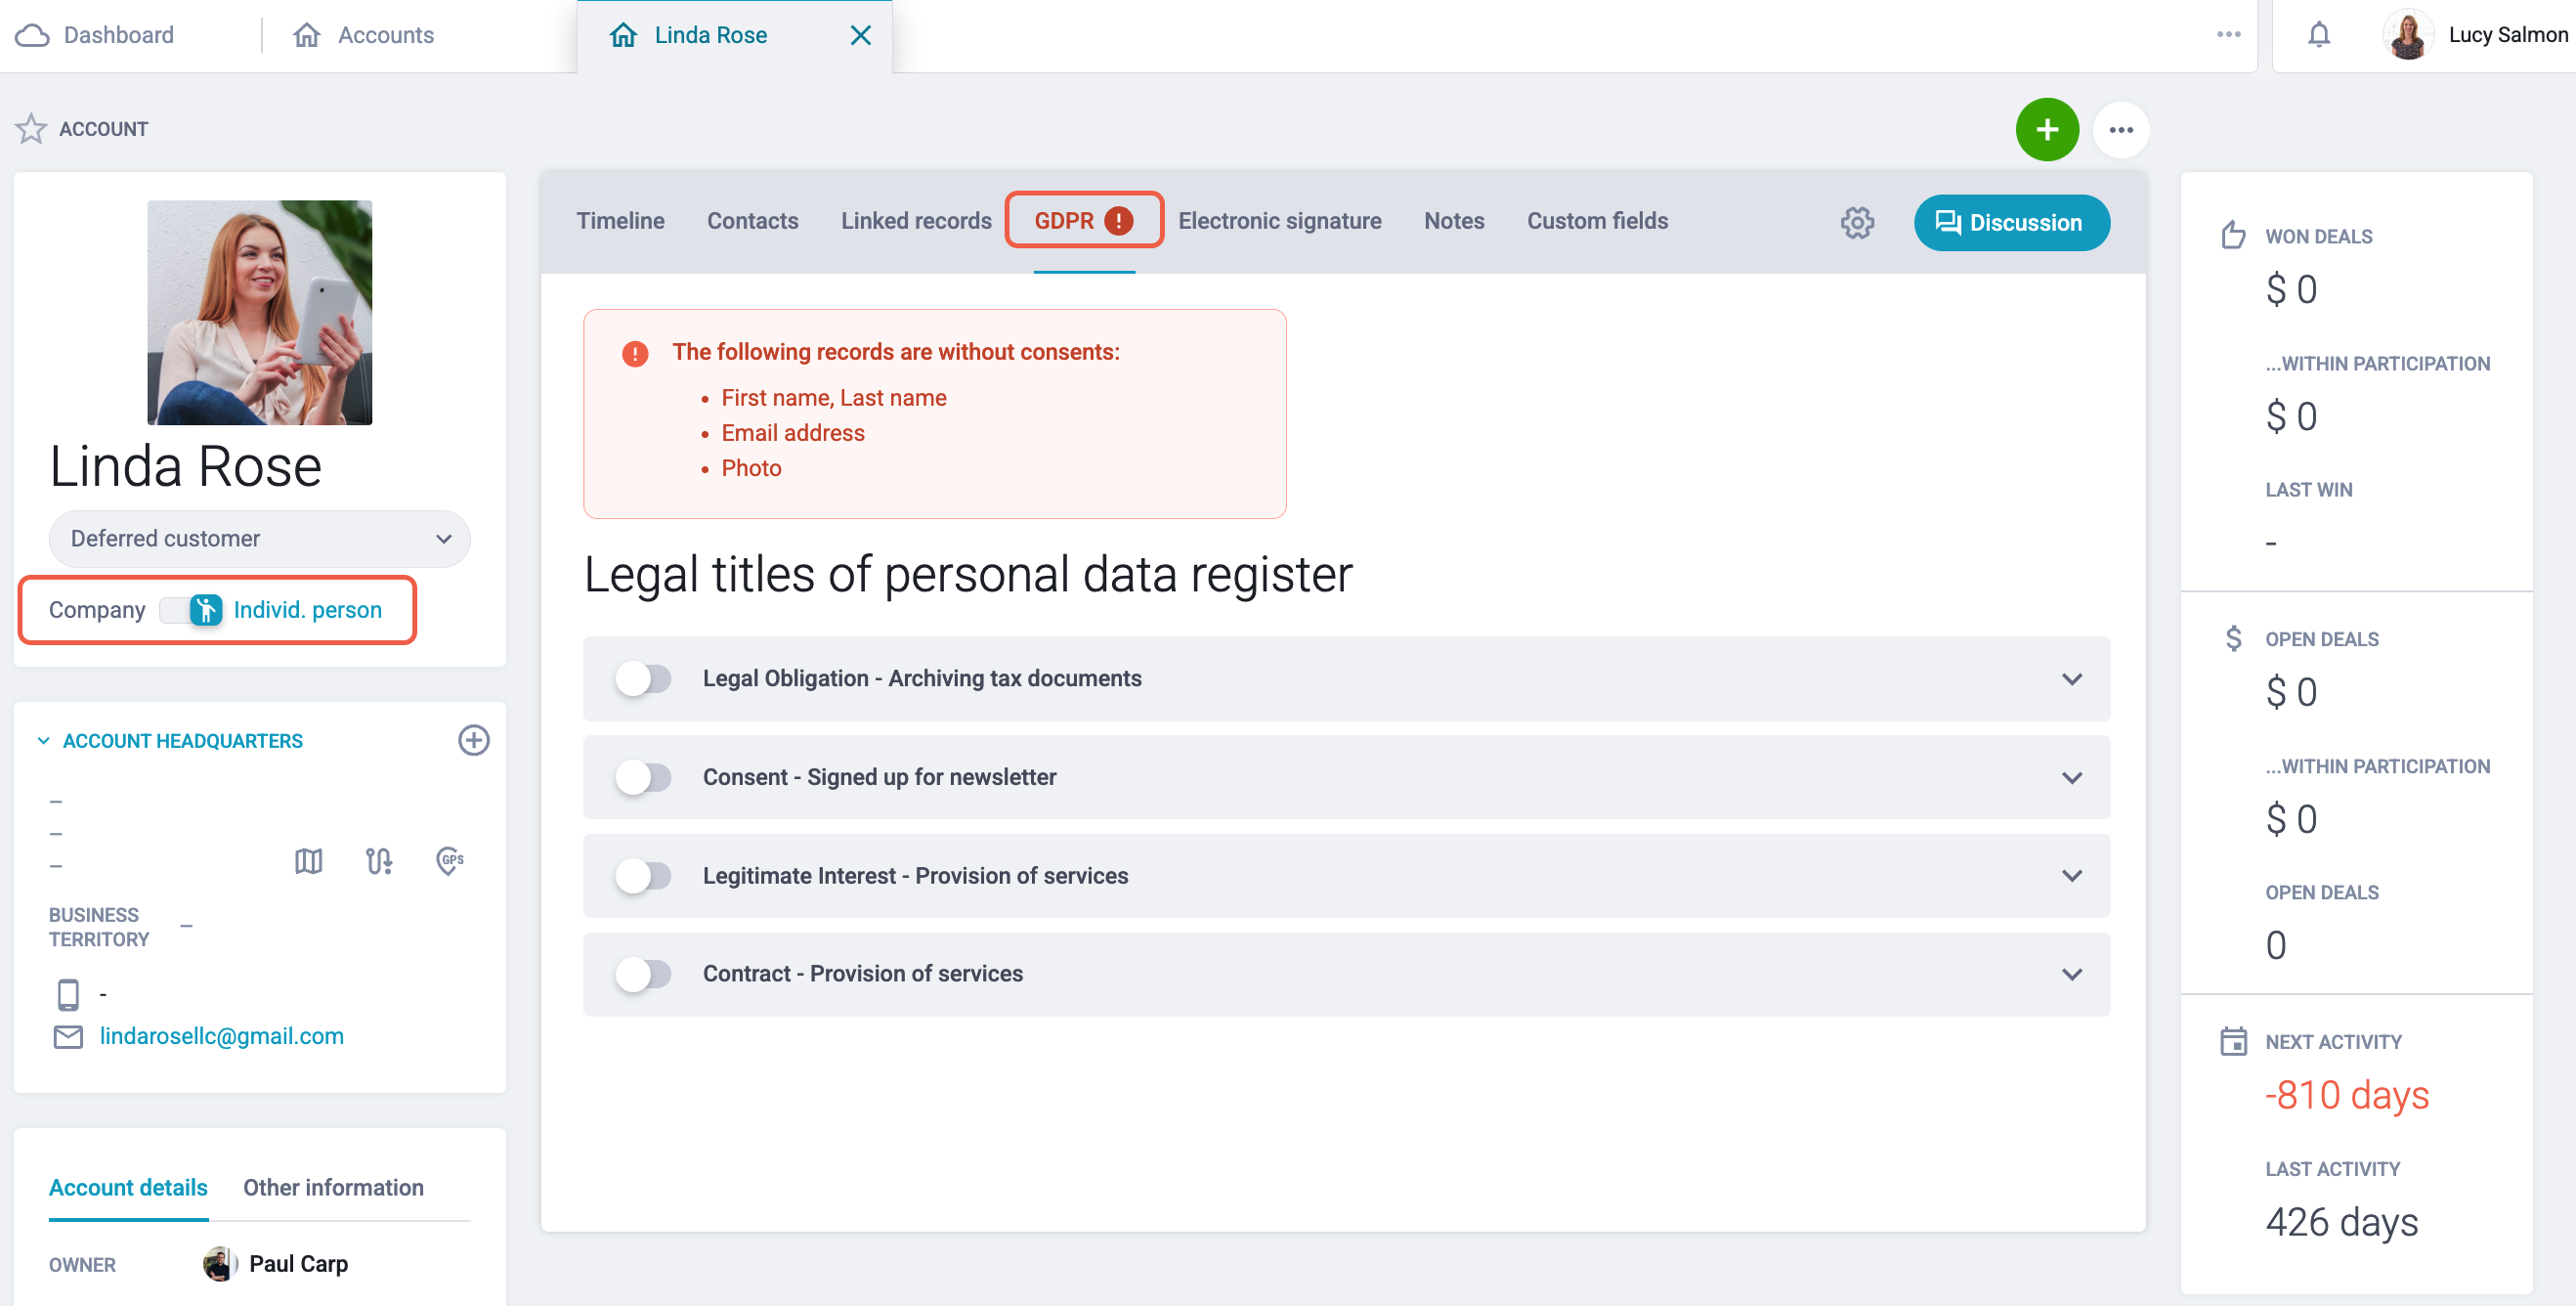Open the Linked records tab
The width and height of the screenshot is (2576, 1306).
[916, 221]
